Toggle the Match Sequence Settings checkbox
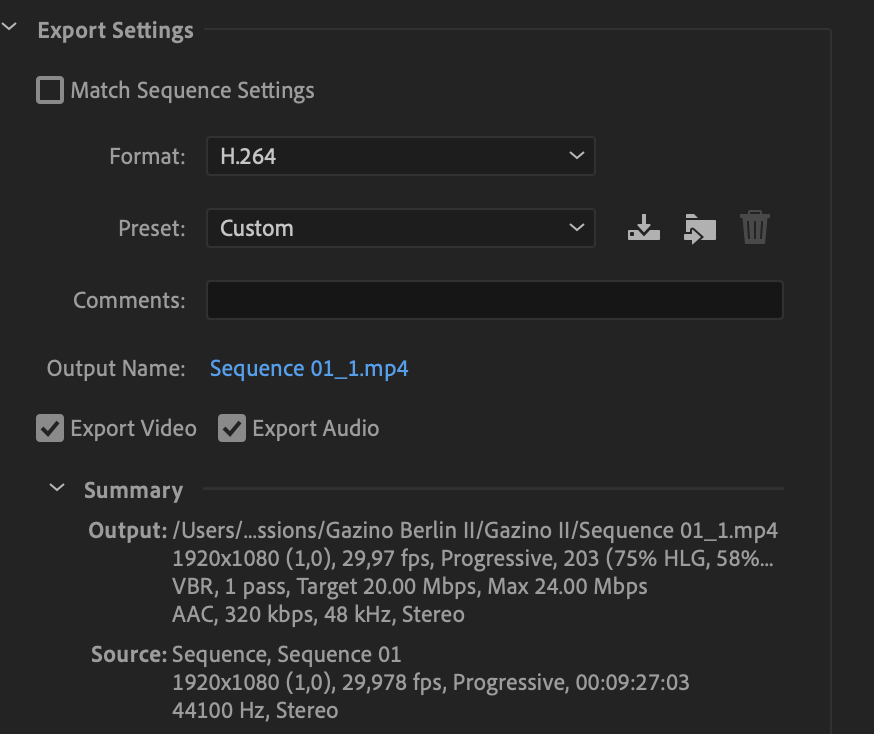This screenshot has height=734, width=874. point(49,89)
